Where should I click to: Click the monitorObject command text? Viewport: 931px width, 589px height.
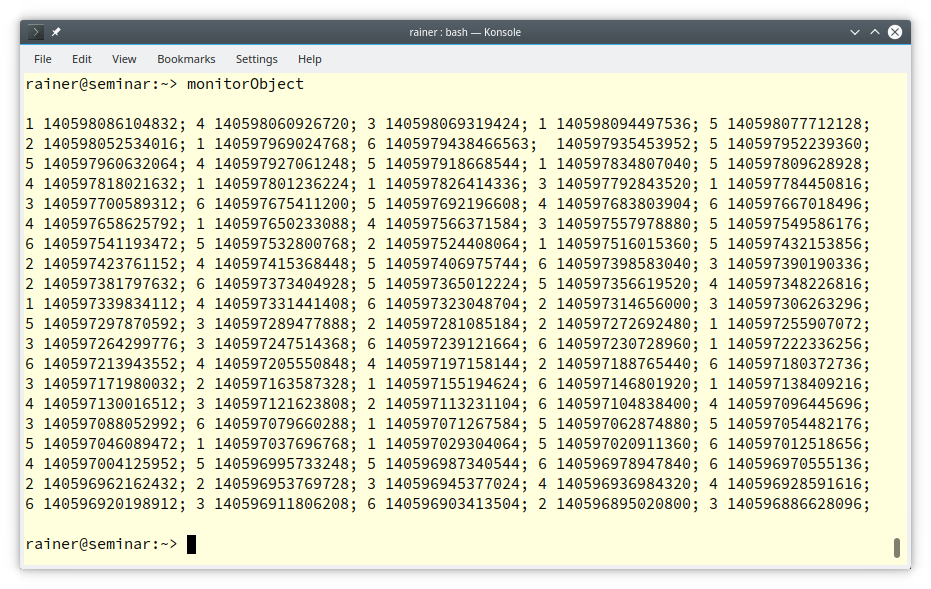tap(245, 84)
